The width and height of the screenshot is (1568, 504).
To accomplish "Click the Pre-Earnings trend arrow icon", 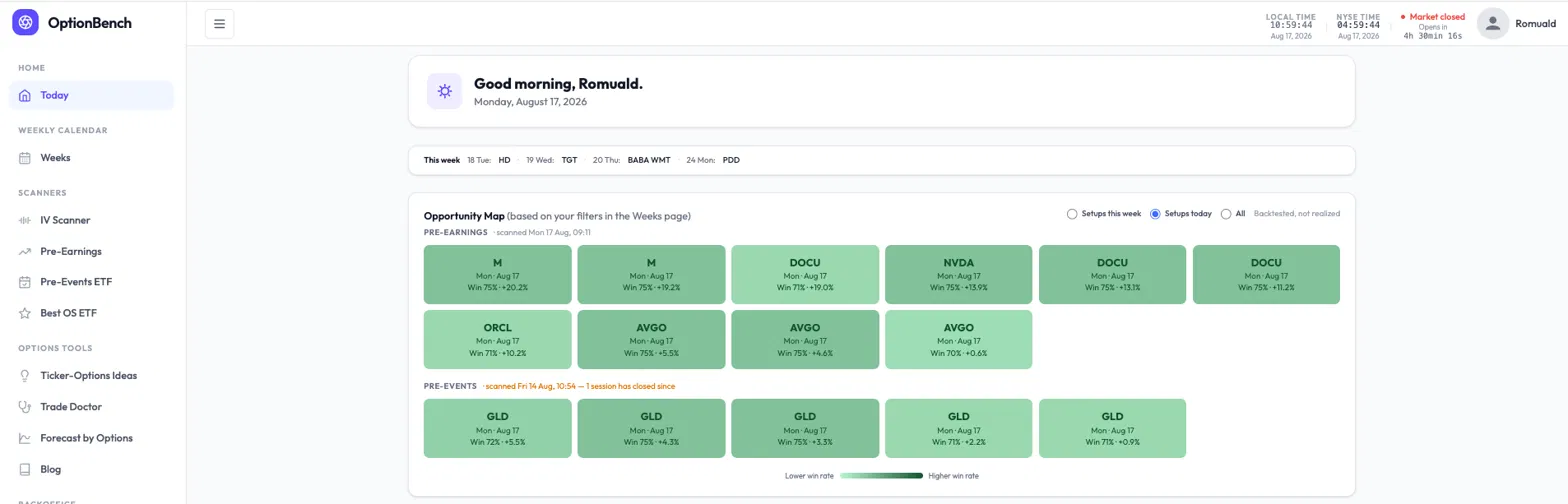I will click(25, 251).
